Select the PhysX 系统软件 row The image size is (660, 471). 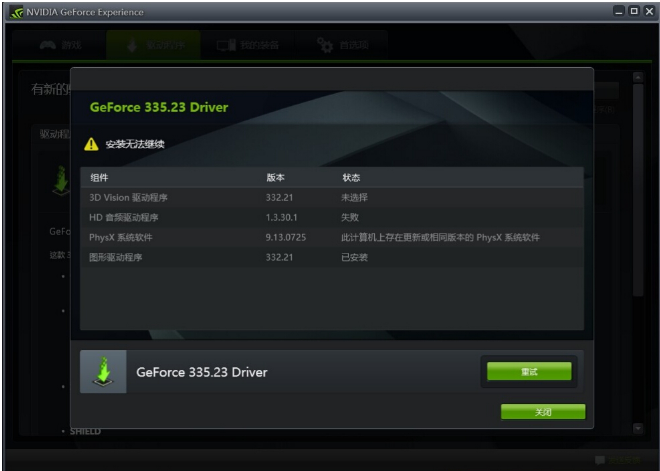click(x=331, y=237)
